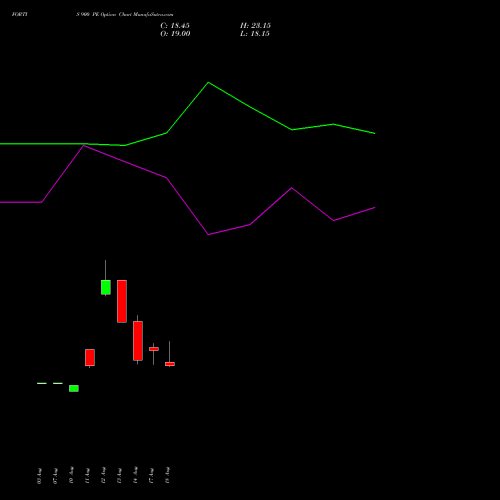This screenshot has height=500, width=500.
Task: Select the green candle for 12 Aug
Action: 106,287
